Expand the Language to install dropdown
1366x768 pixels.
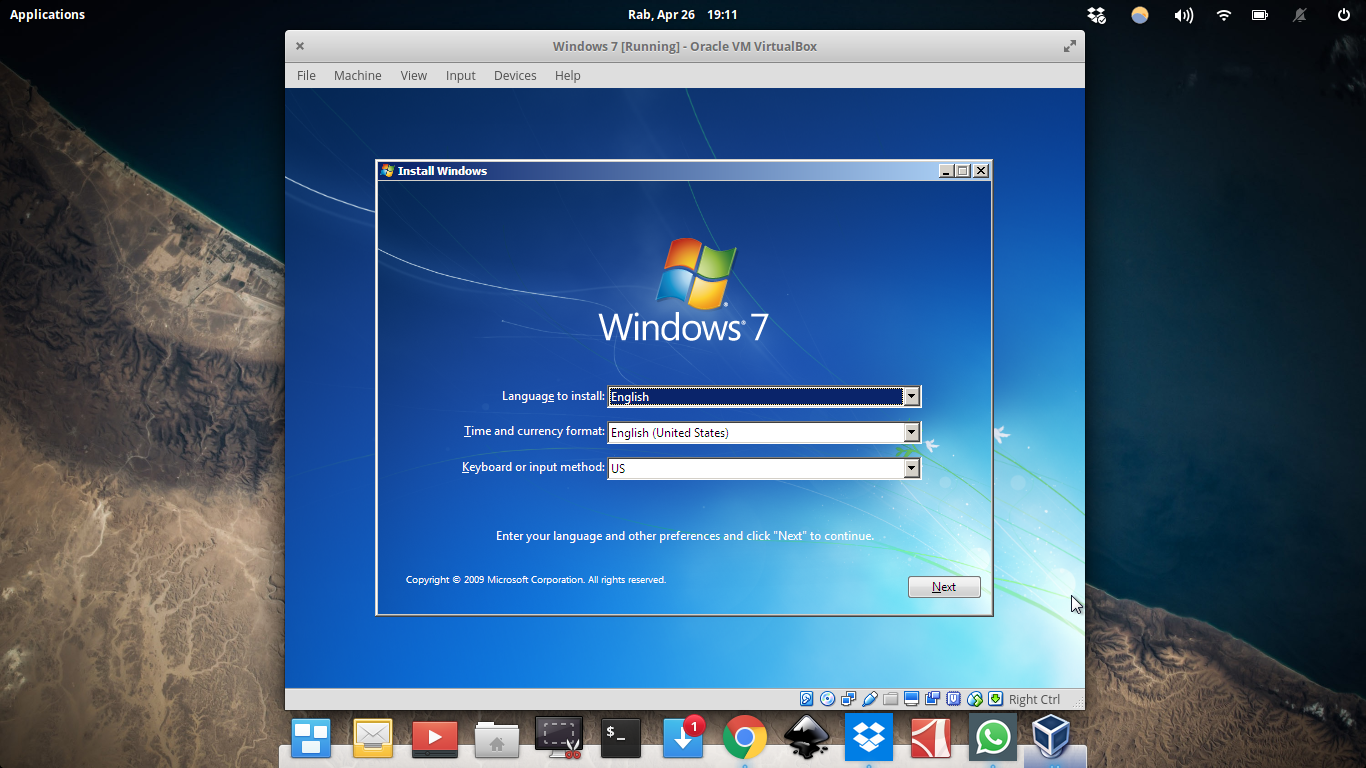click(911, 396)
